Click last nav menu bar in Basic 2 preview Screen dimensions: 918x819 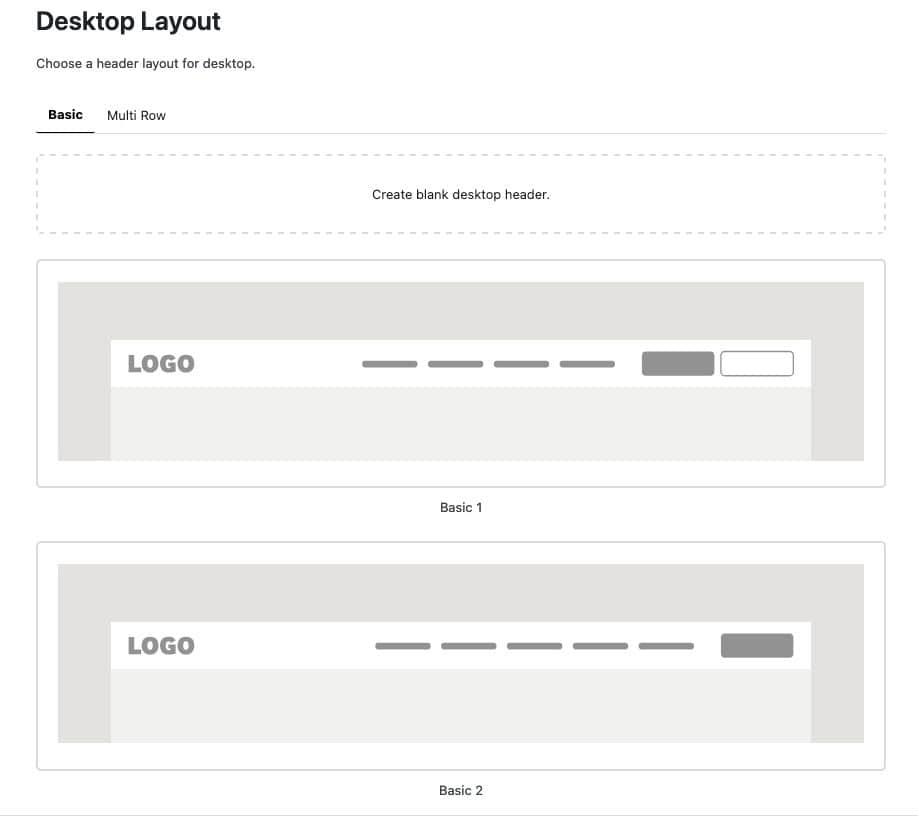(x=666, y=646)
